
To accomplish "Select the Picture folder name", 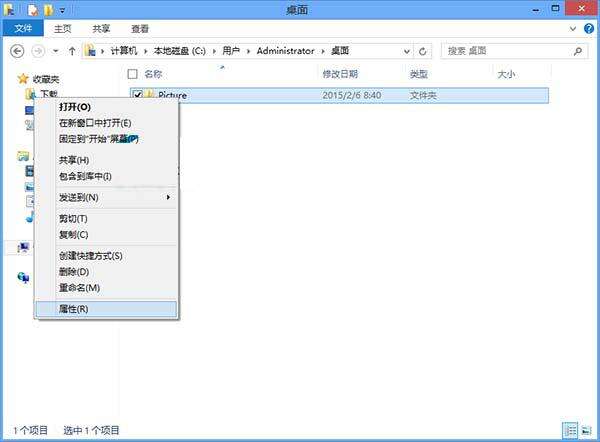I will pos(173,95).
